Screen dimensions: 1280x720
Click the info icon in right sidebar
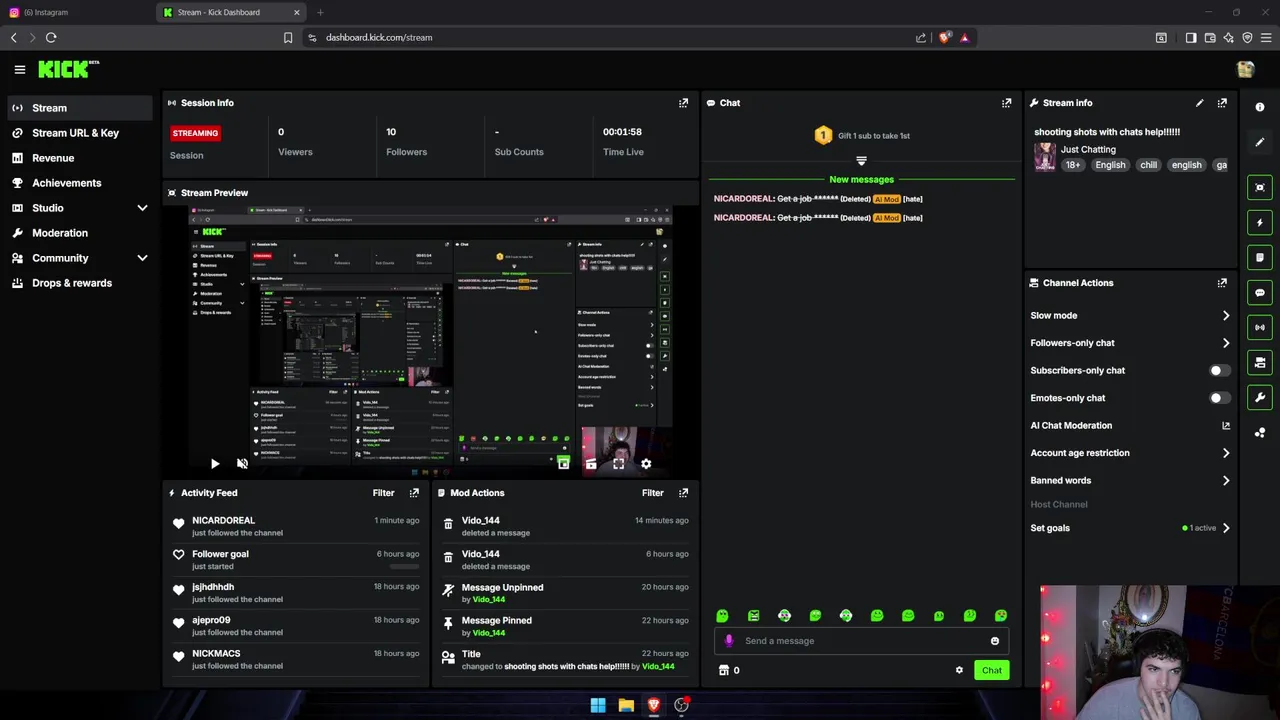(x=1260, y=107)
